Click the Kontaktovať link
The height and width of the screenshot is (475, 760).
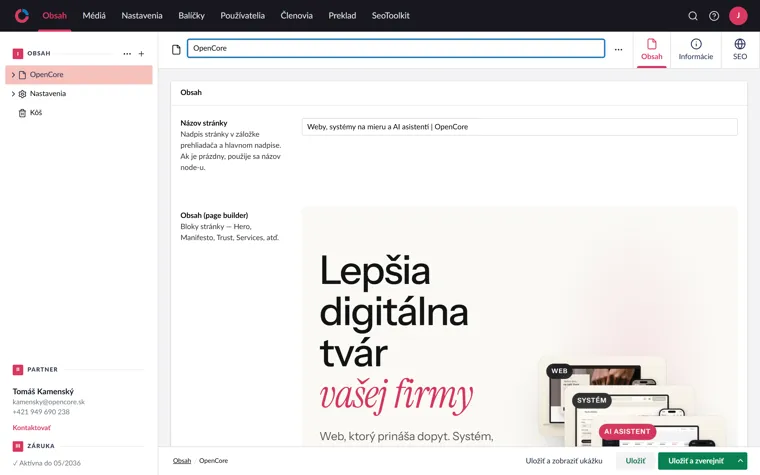pyautogui.click(x=32, y=428)
